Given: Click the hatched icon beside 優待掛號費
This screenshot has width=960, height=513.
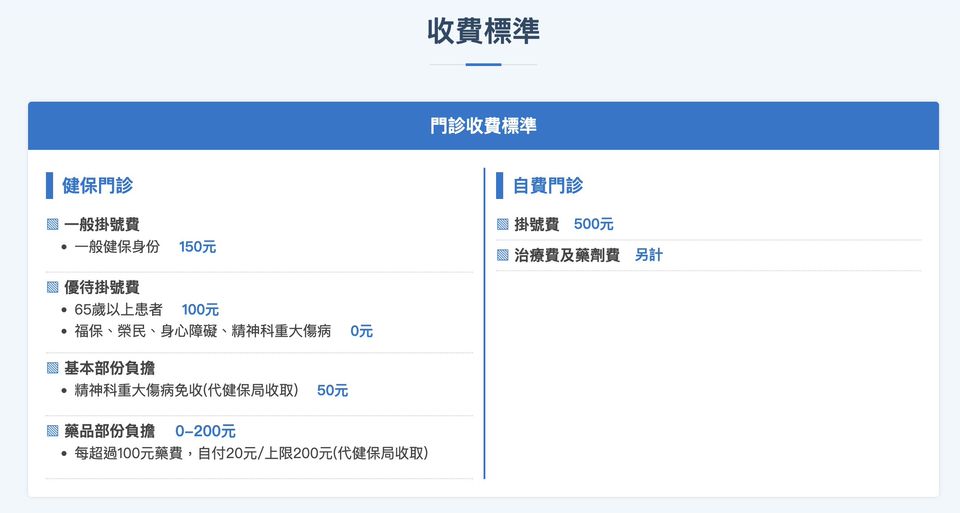Looking at the screenshot, I should [x=53, y=288].
